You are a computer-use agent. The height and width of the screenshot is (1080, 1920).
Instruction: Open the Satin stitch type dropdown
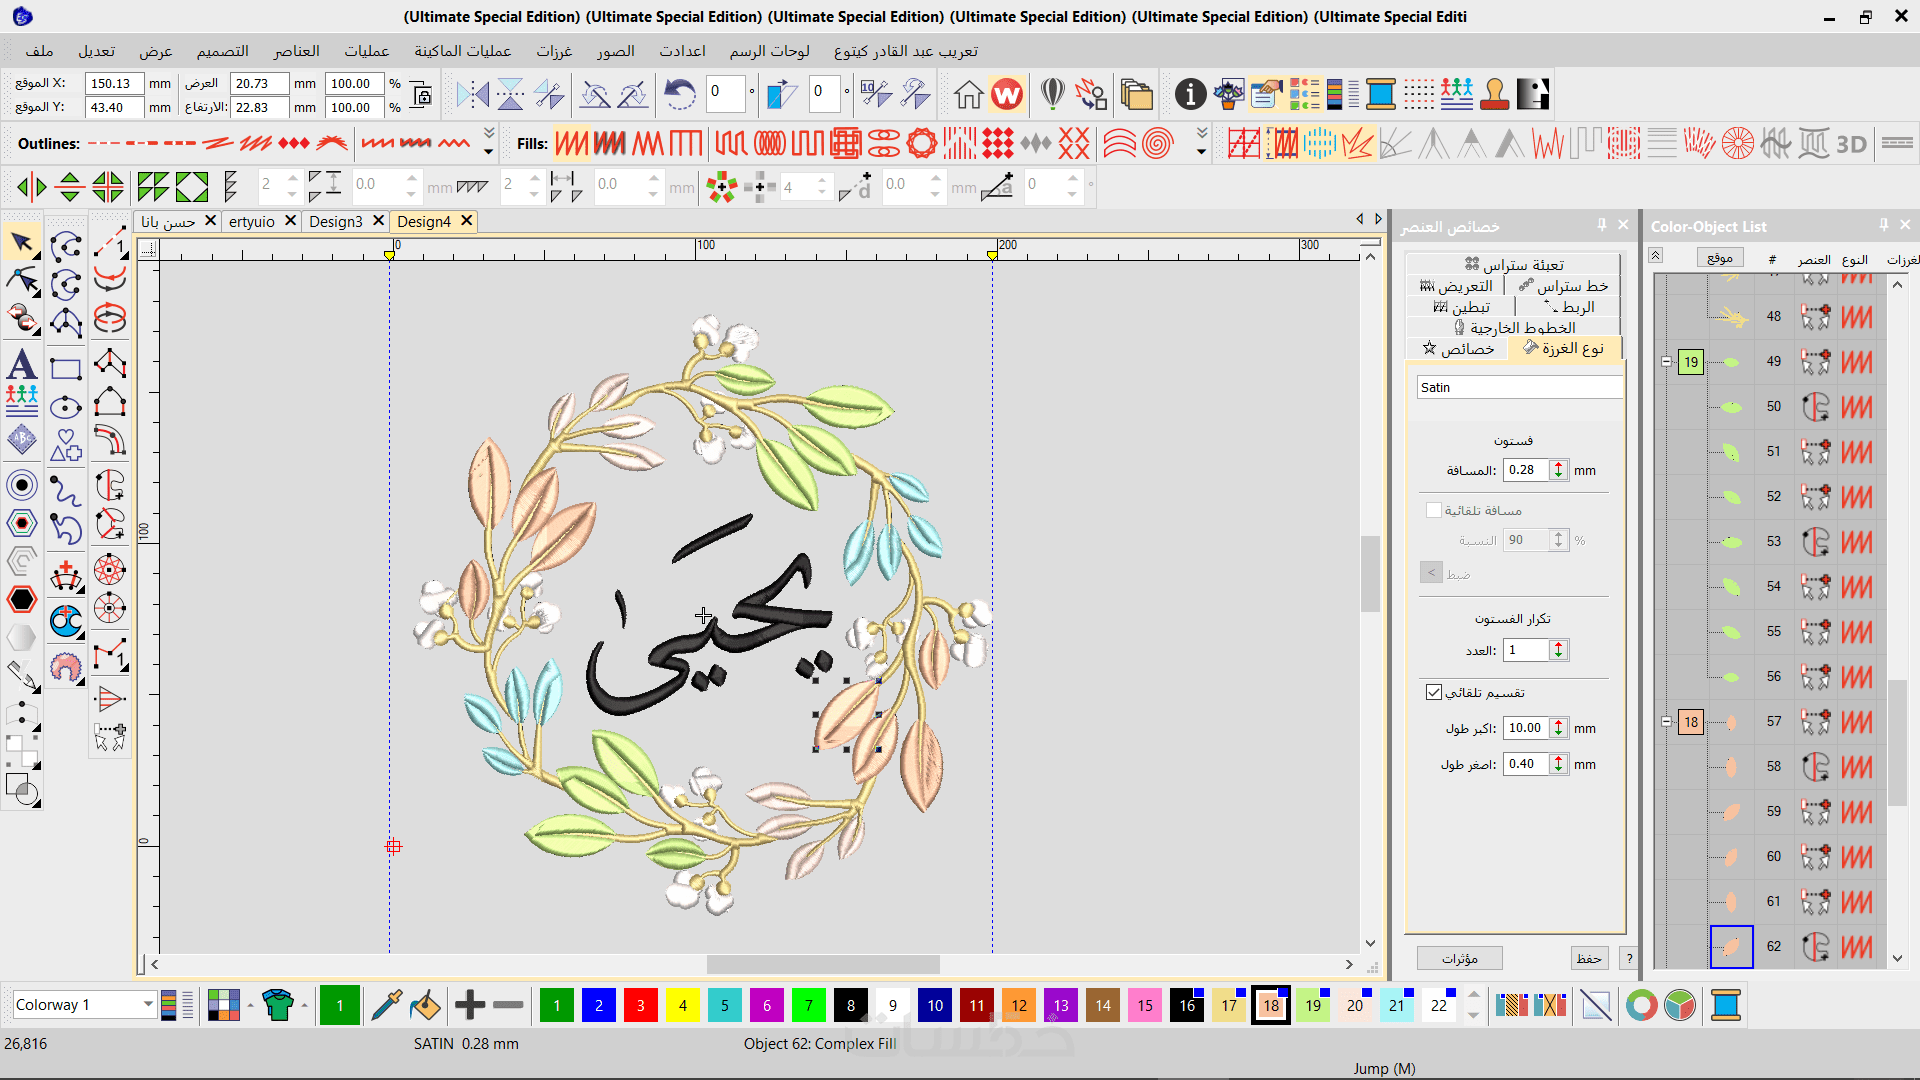pyautogui.click(x=1518, y=387)
